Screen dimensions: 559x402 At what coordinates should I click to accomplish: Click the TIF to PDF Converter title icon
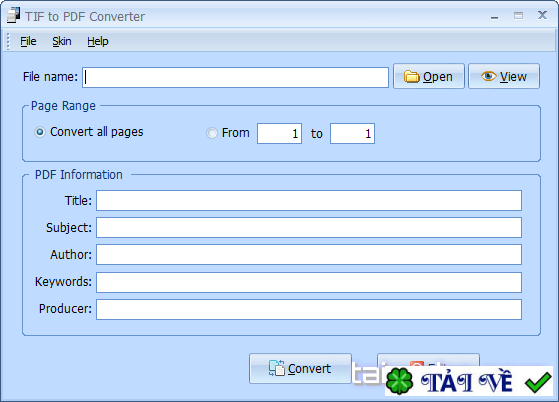(14, 16)
